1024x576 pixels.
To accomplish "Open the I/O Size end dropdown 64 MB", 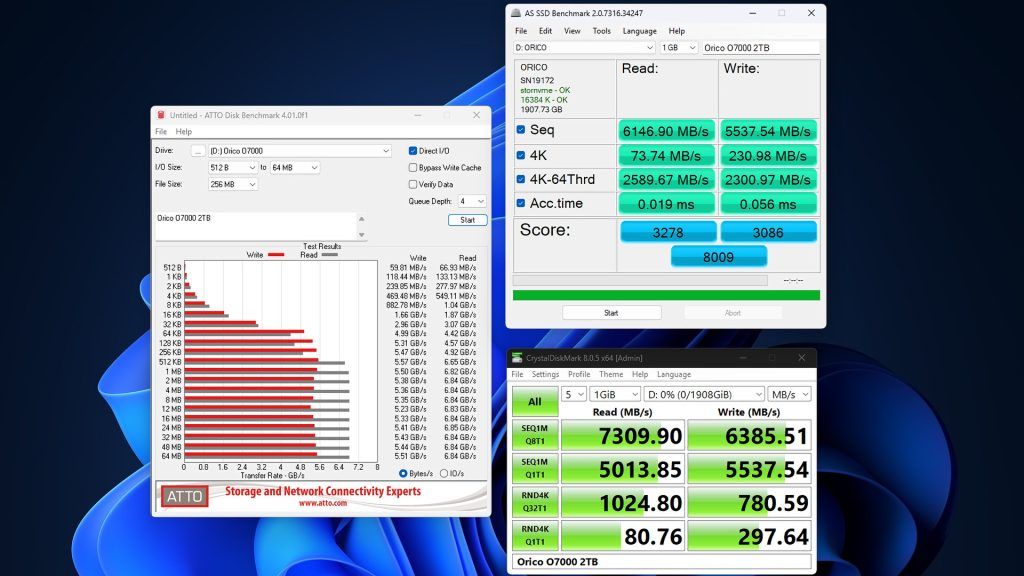I will (x=295, y=168).
